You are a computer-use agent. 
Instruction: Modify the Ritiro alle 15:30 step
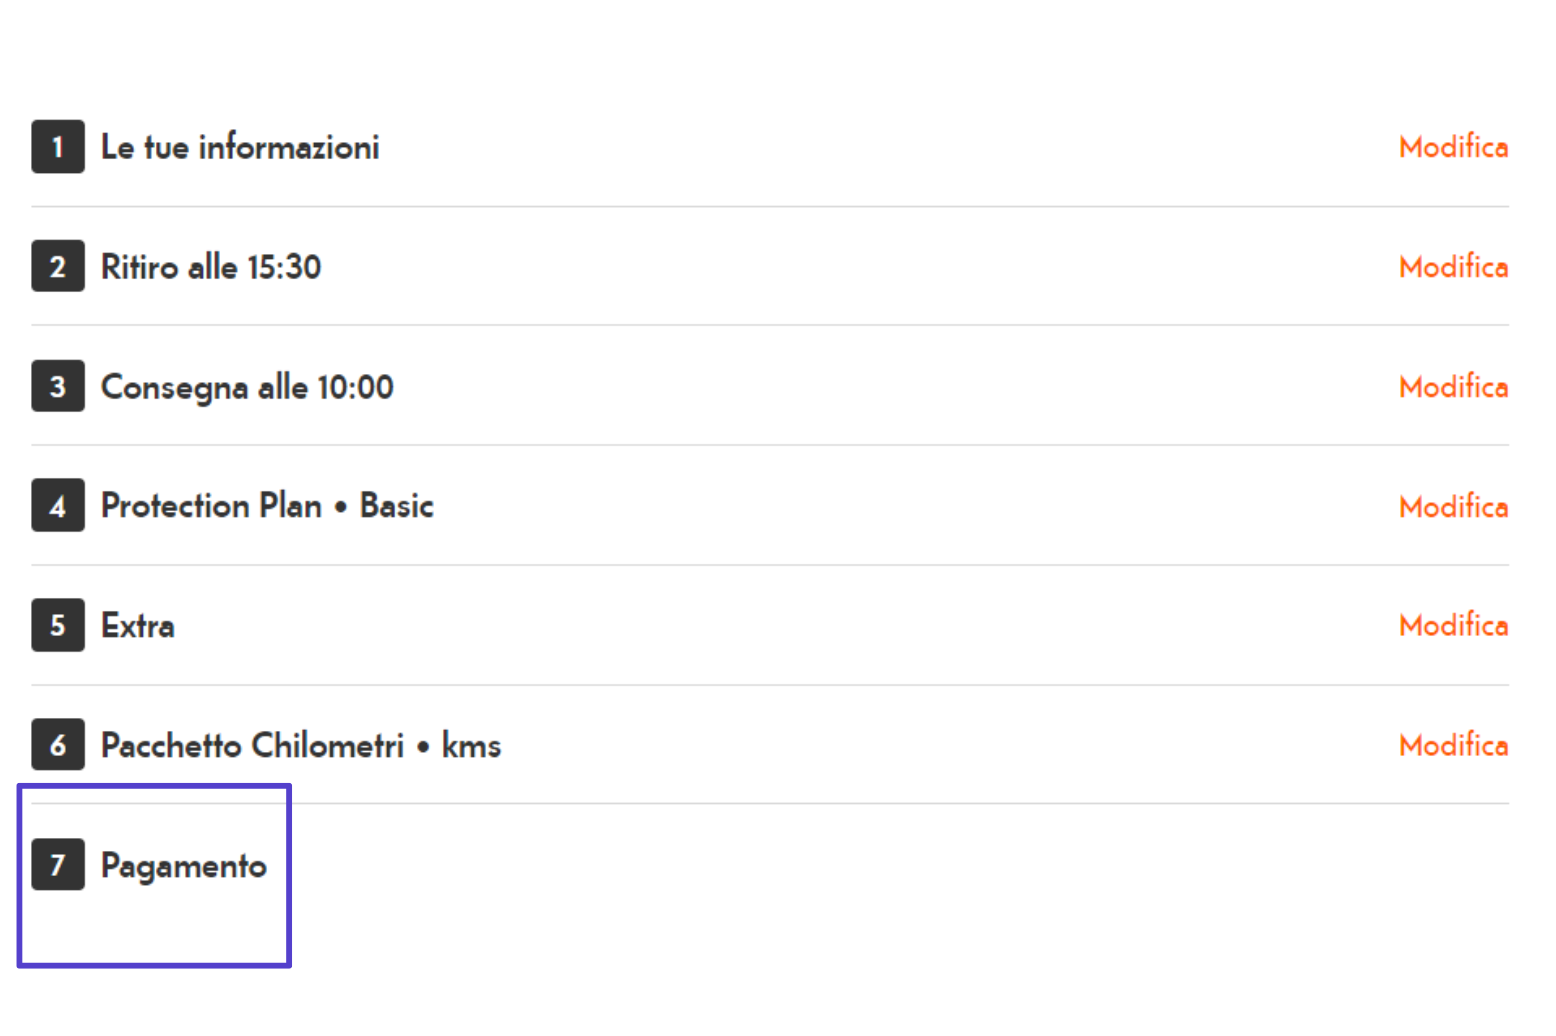click(1453, 267)
